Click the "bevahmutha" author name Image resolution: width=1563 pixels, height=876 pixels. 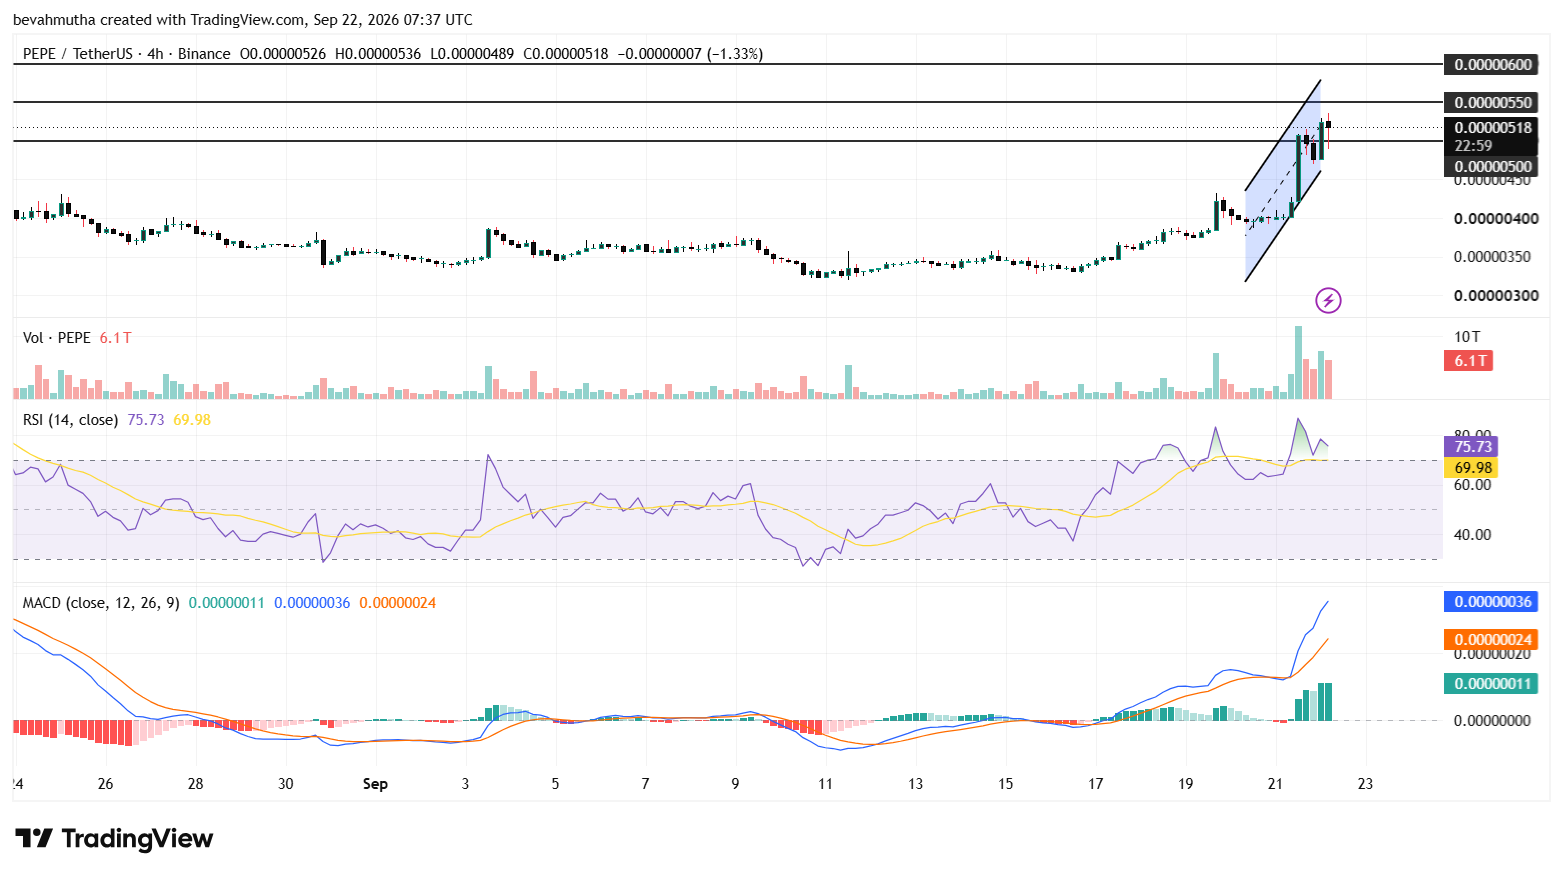click(54, 20)
